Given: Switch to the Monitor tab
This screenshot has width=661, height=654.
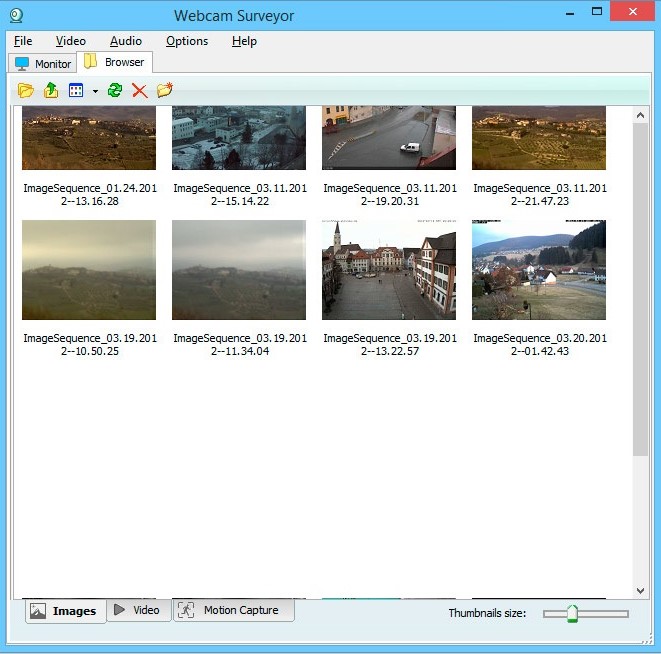Looking at the screenshot, I should [x=43, y=64].
